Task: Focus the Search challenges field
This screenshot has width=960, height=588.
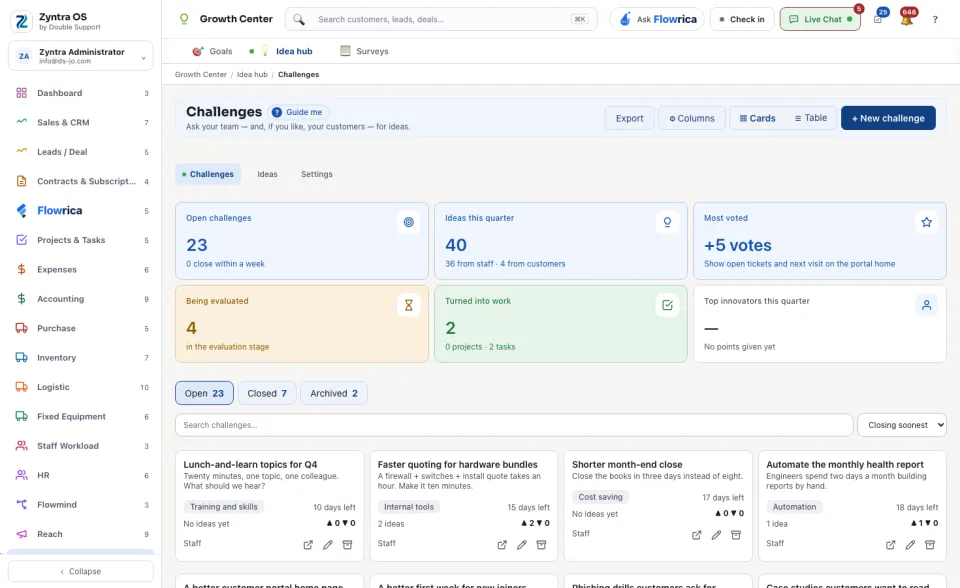Action: [x=514, y=425]
